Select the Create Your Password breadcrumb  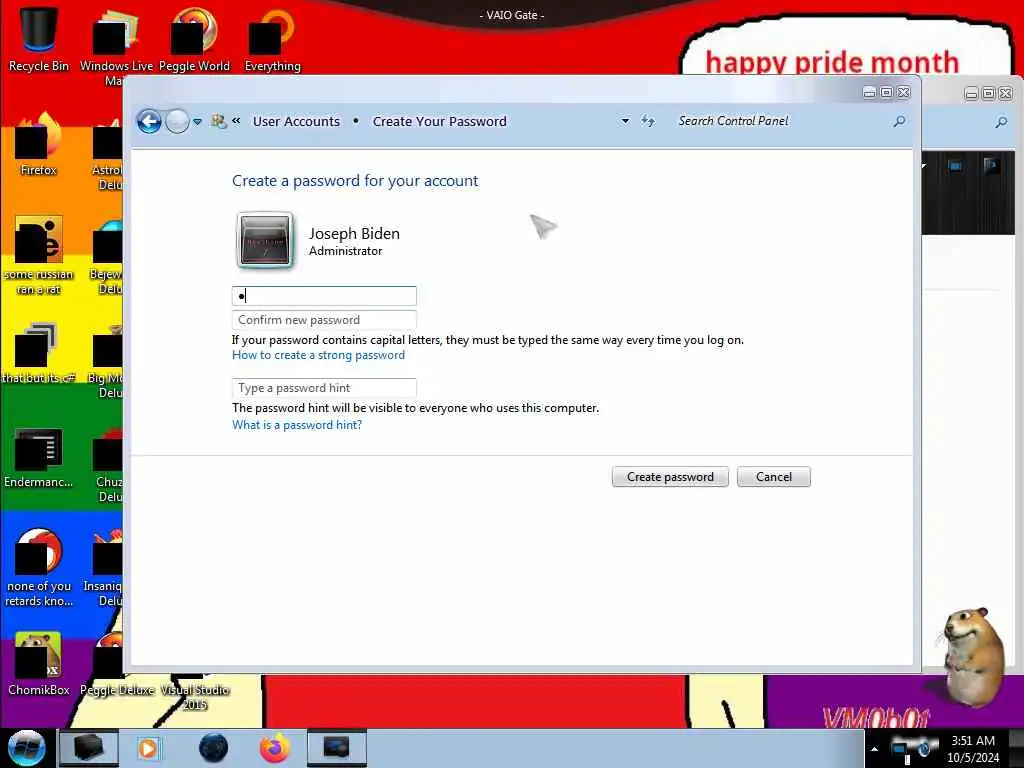(440, 121)
